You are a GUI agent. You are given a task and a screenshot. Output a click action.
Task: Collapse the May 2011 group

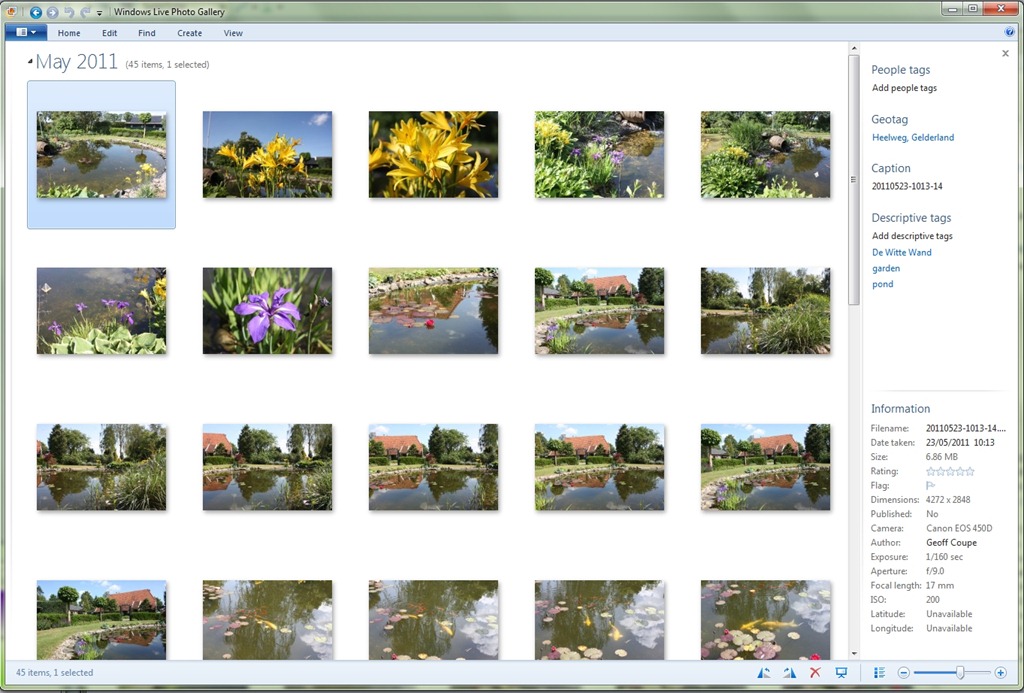29,62
